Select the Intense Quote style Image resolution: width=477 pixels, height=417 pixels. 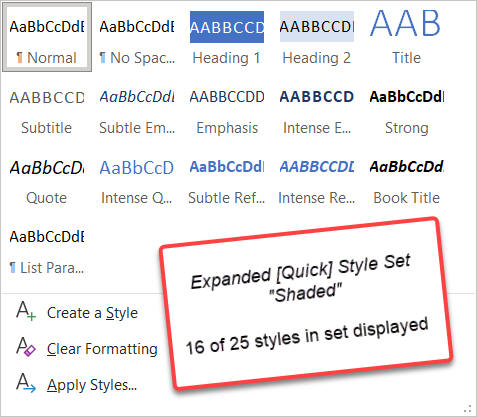tap(137, 182)
